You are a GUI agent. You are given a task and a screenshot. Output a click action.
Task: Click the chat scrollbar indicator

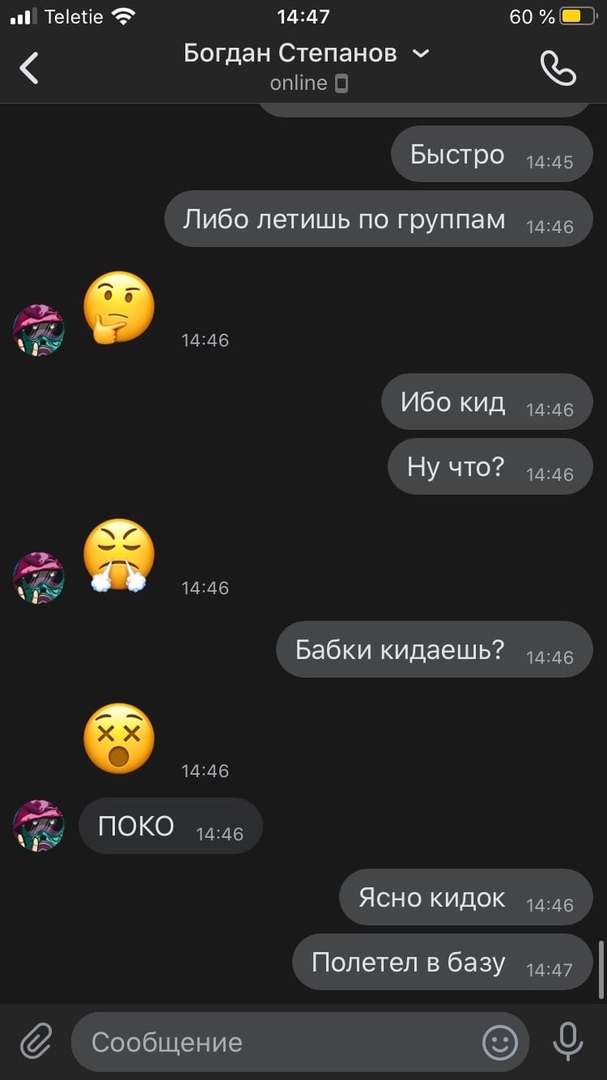[601, 970]
